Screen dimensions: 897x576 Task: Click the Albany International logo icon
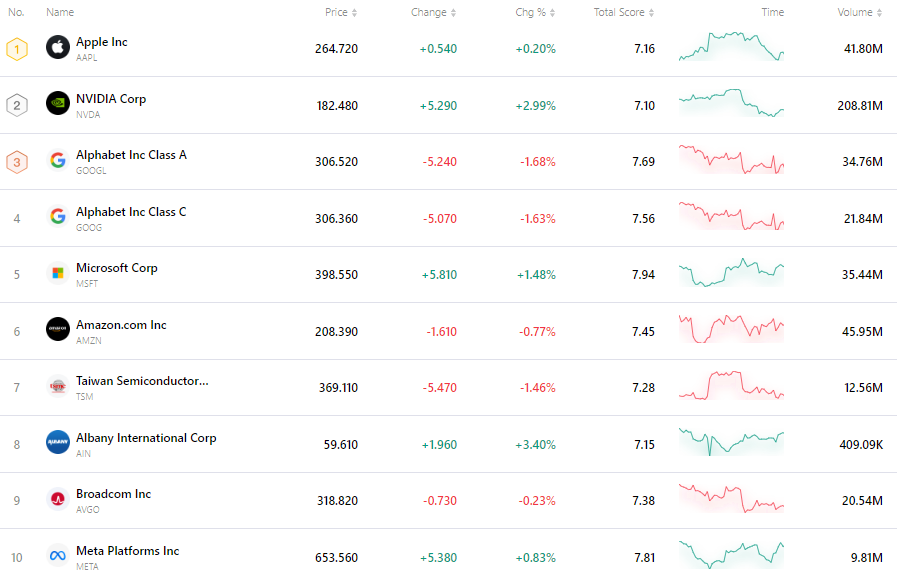coord(57,443)
